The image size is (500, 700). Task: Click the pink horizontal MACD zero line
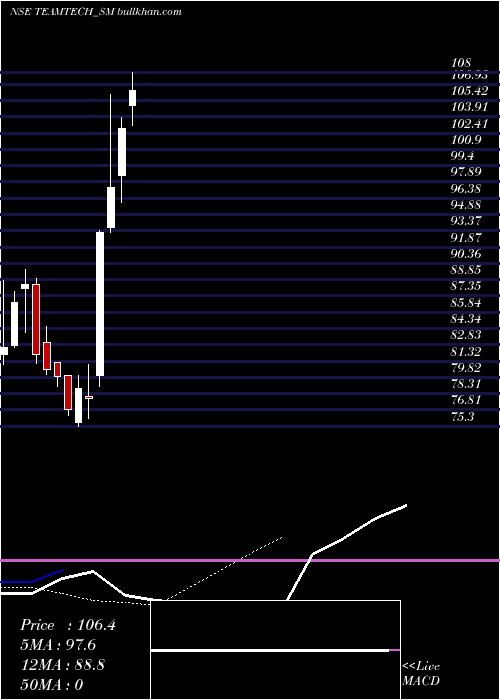pos(250,560)
